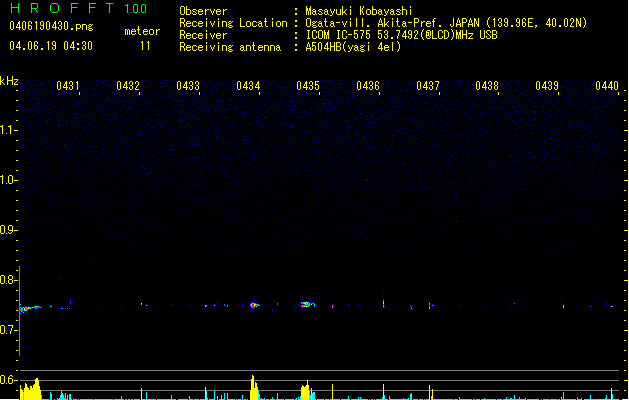Click the Receiver field label
Image resolution: width=629 pixels, height=400 pixels.
(x=203, y=35)
